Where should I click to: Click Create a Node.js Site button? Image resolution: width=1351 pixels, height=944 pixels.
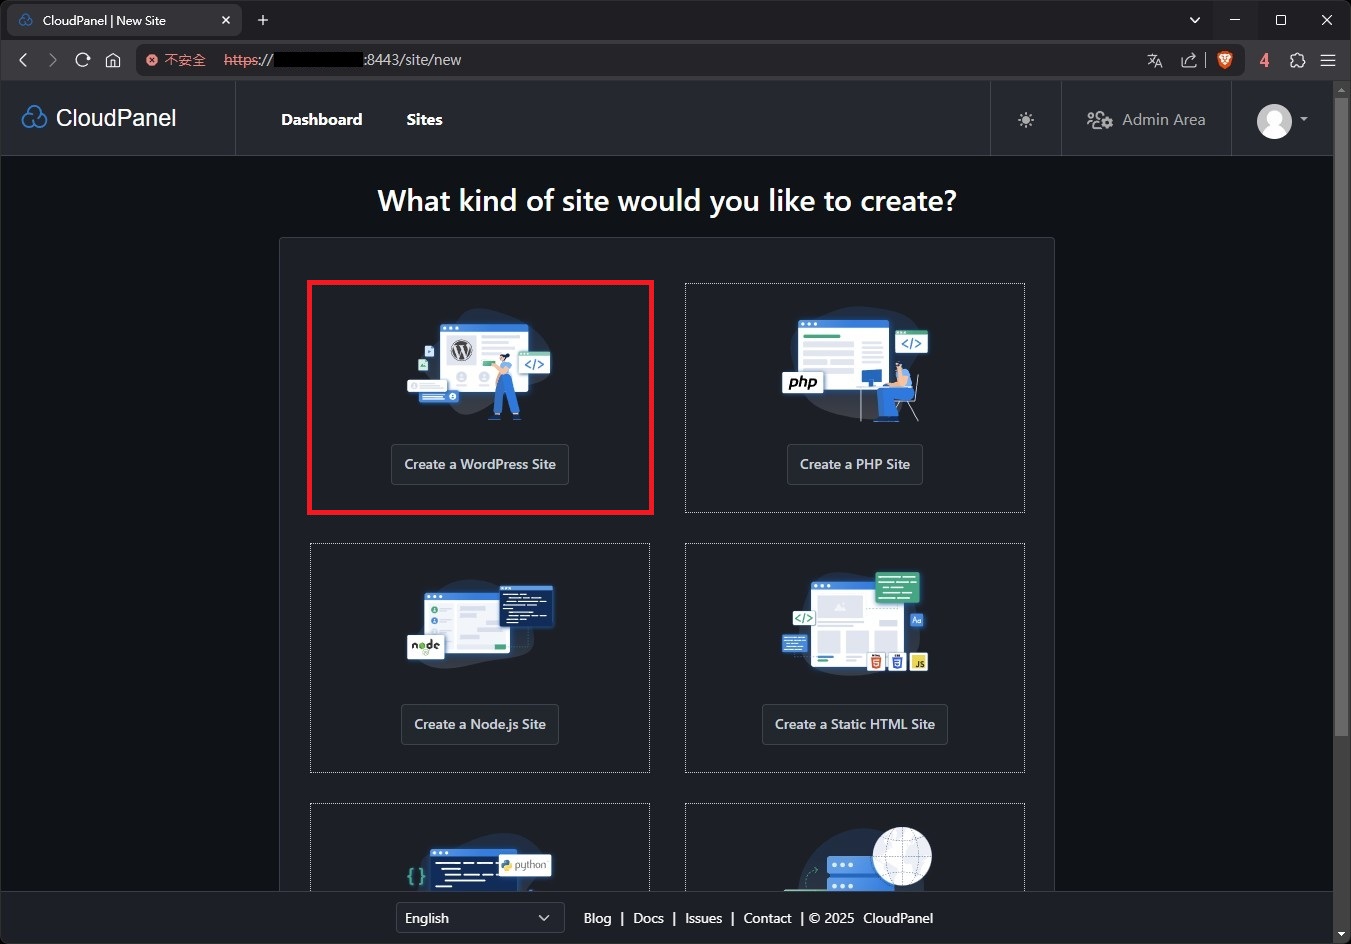pyautogui.click(x=480, y=724)
